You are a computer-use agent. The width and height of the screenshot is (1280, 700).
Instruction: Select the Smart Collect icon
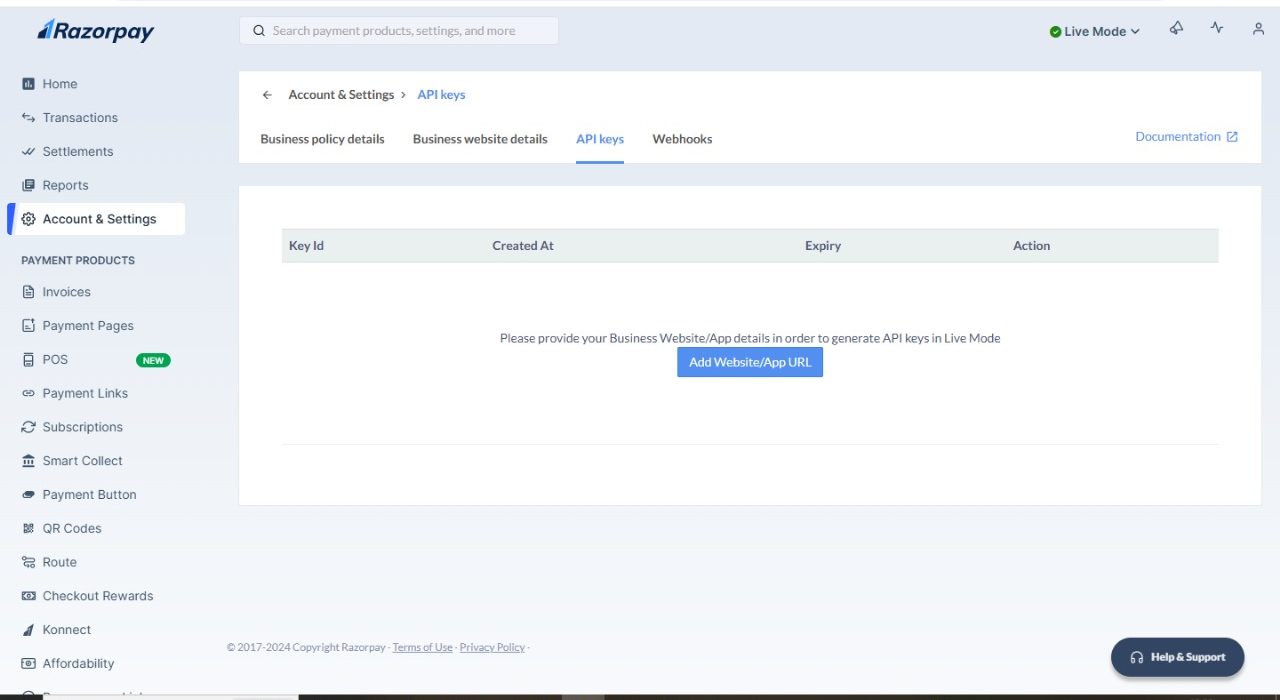click(29, 460)
